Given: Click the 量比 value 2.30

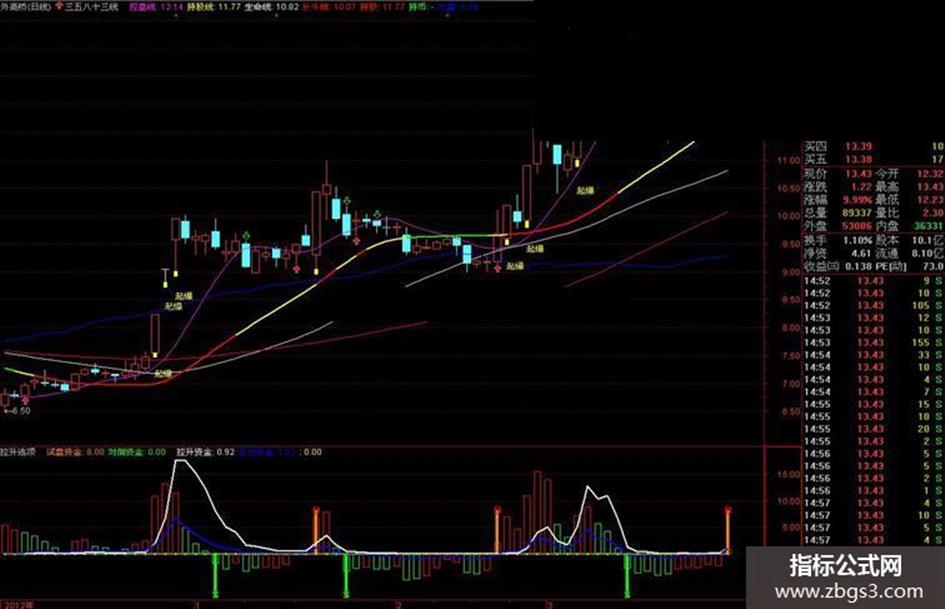Looking at the screenshot, I should [932, 213].
